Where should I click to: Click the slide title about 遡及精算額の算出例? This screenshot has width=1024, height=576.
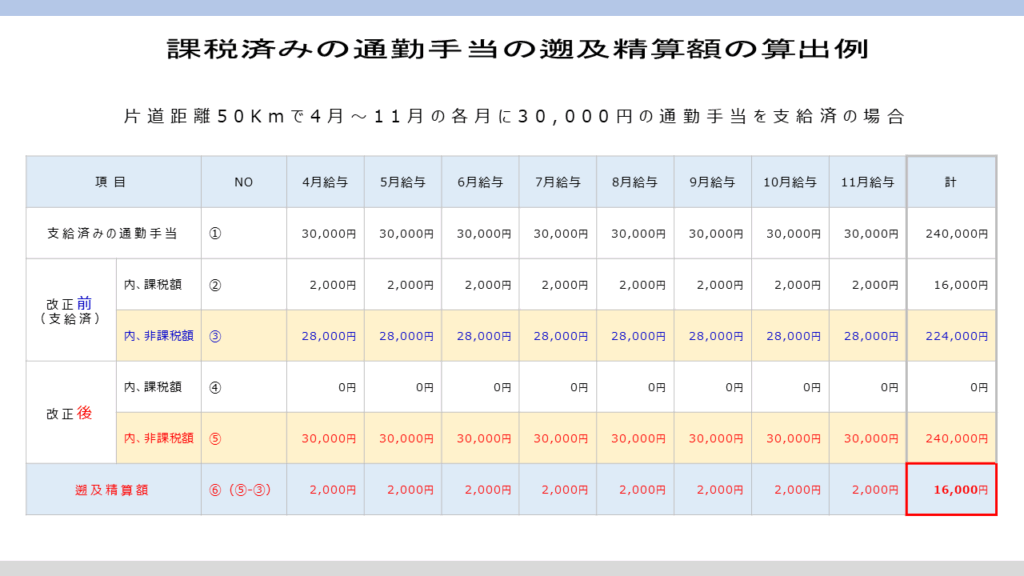(x=512, y=50)
